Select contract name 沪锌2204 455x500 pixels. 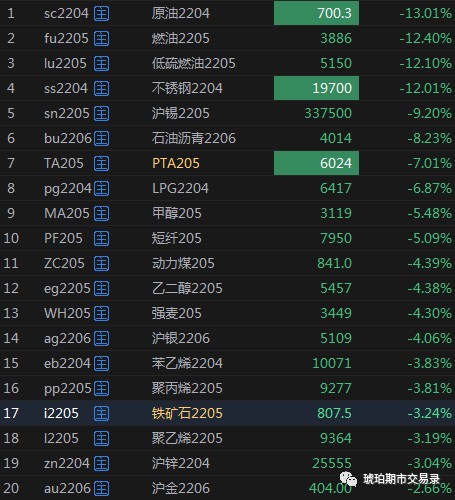pyautogui.click(x=181, y=463)
